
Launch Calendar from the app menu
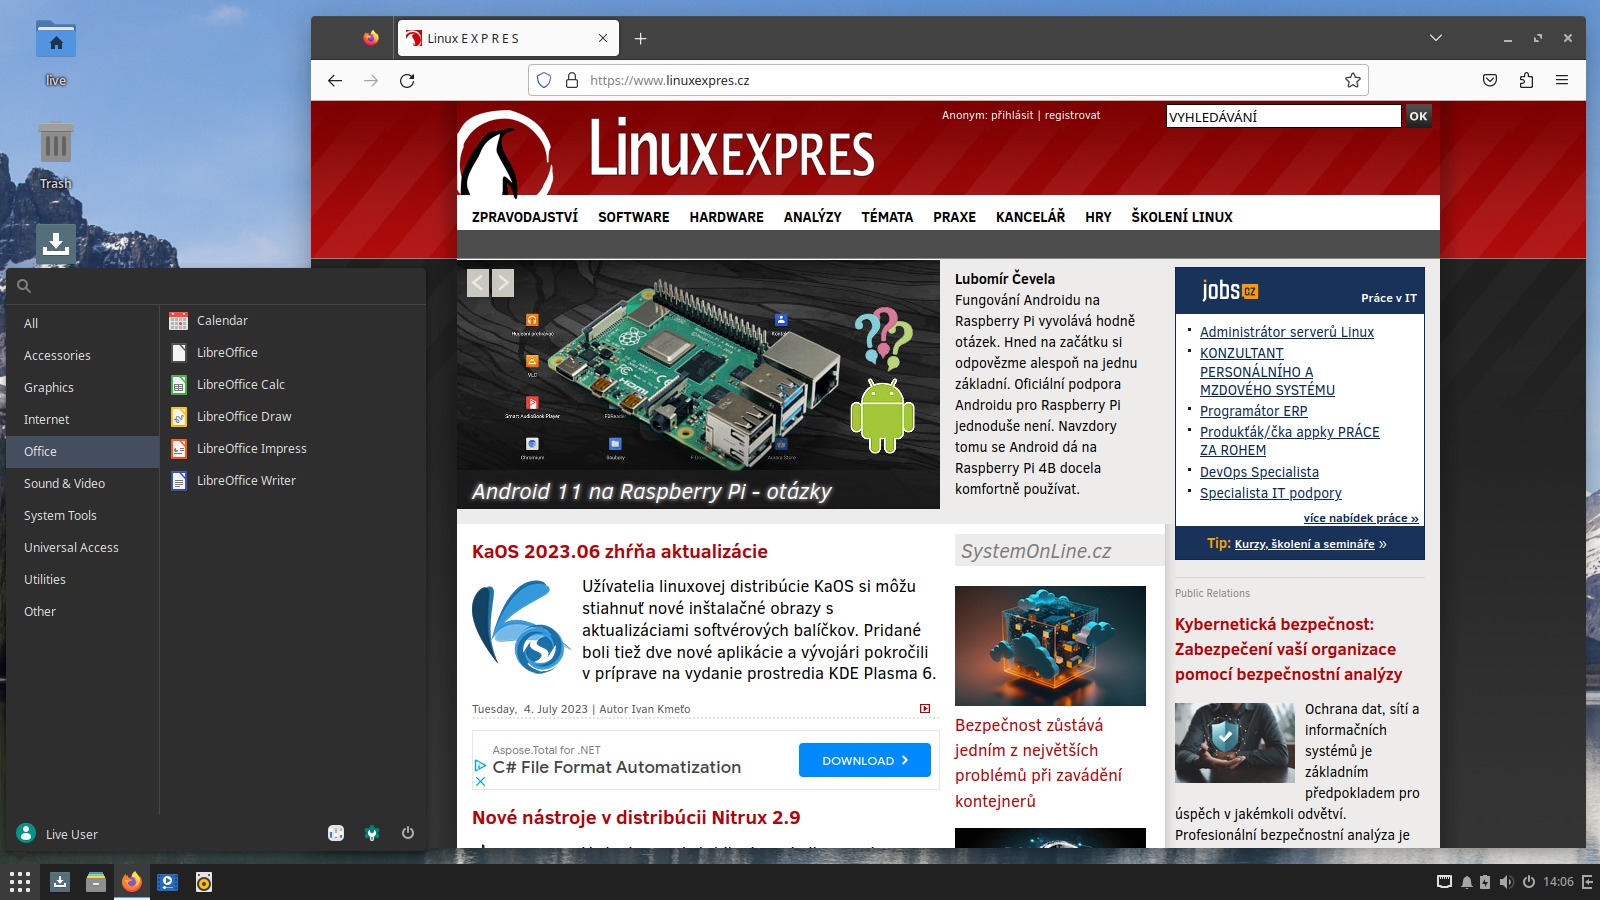(222, 321)
